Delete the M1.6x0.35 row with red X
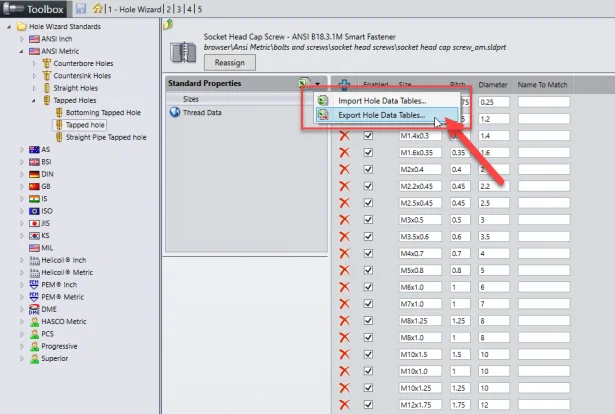 345,152
